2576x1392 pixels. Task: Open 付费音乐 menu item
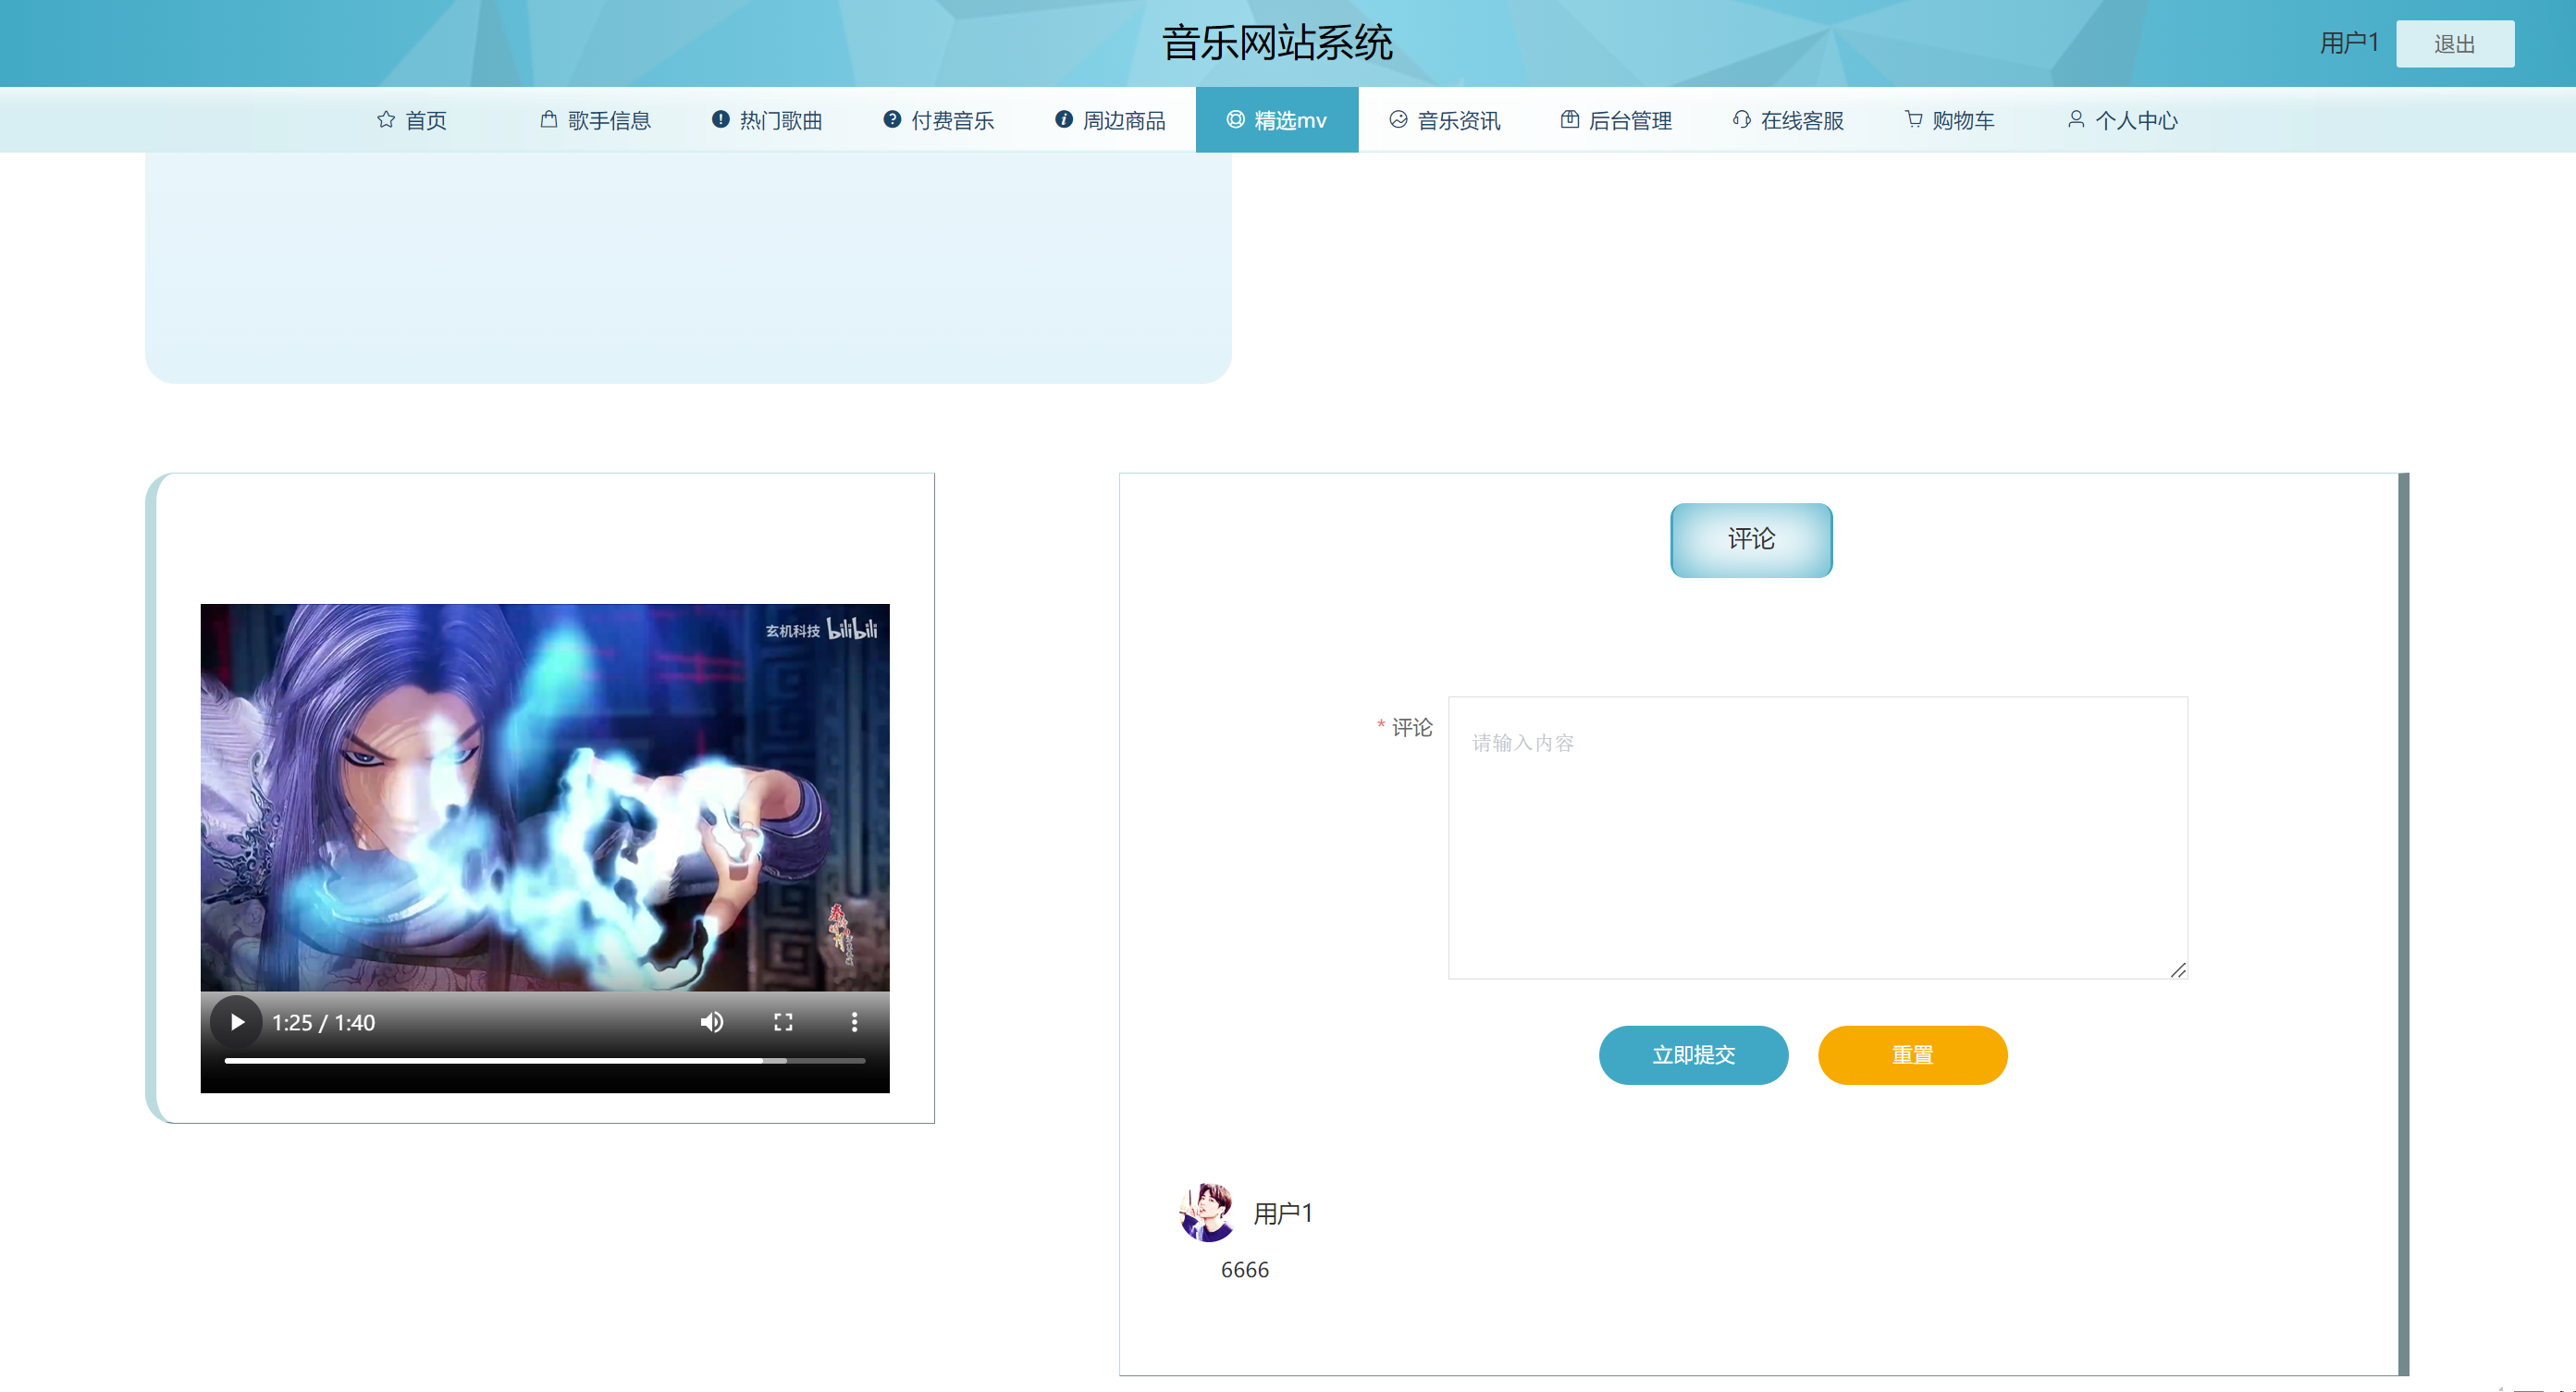coord(939,120)
